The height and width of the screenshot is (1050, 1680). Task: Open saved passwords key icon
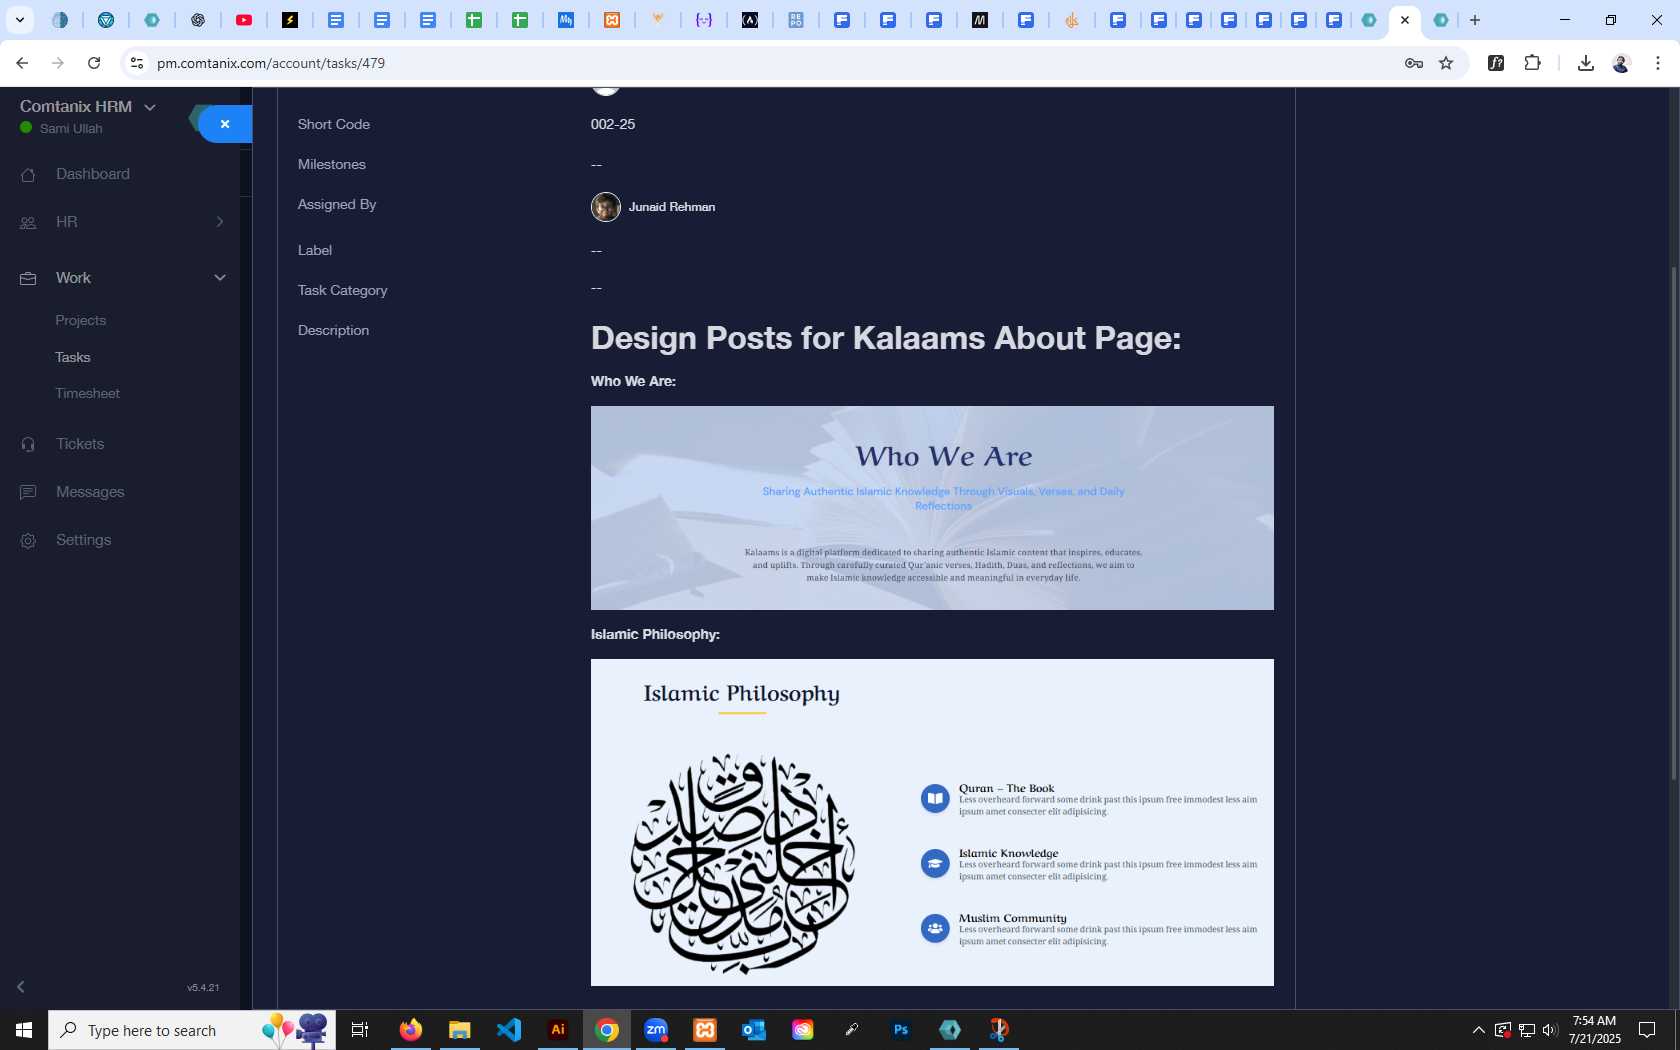tap(1414, 63)
